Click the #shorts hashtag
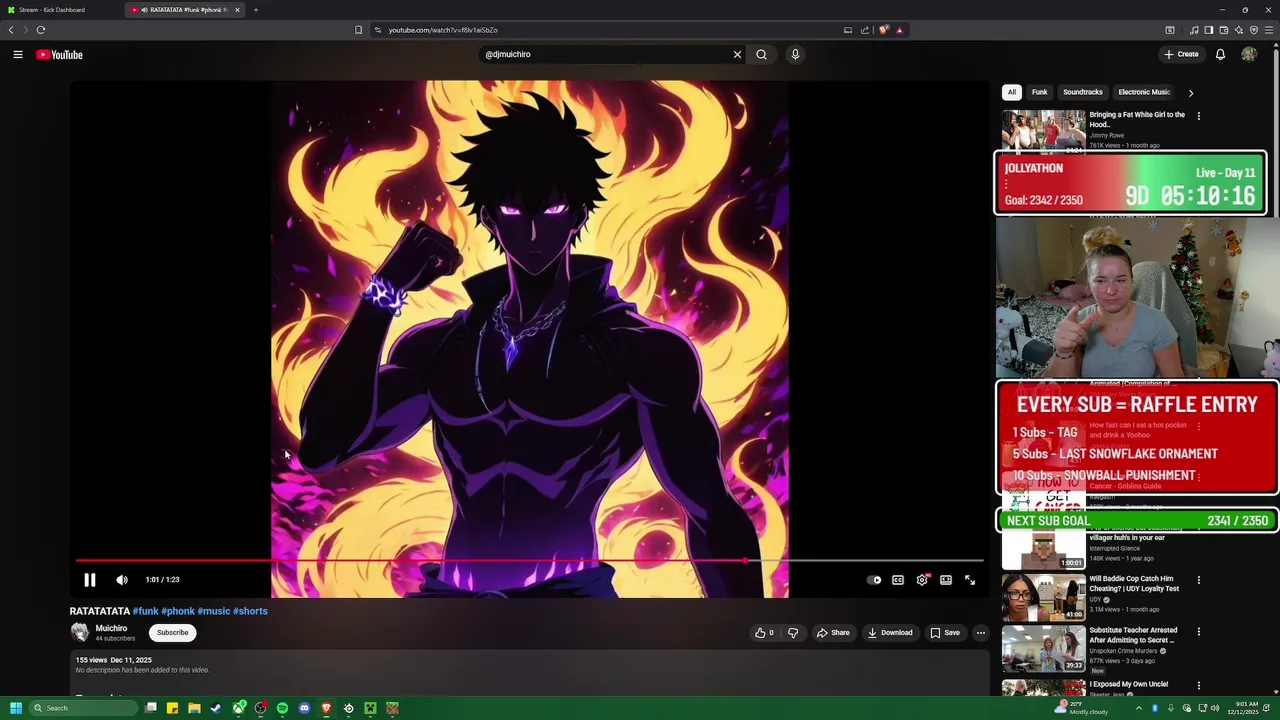Screen dimensions: 1280x720 [x=250, y=611]
